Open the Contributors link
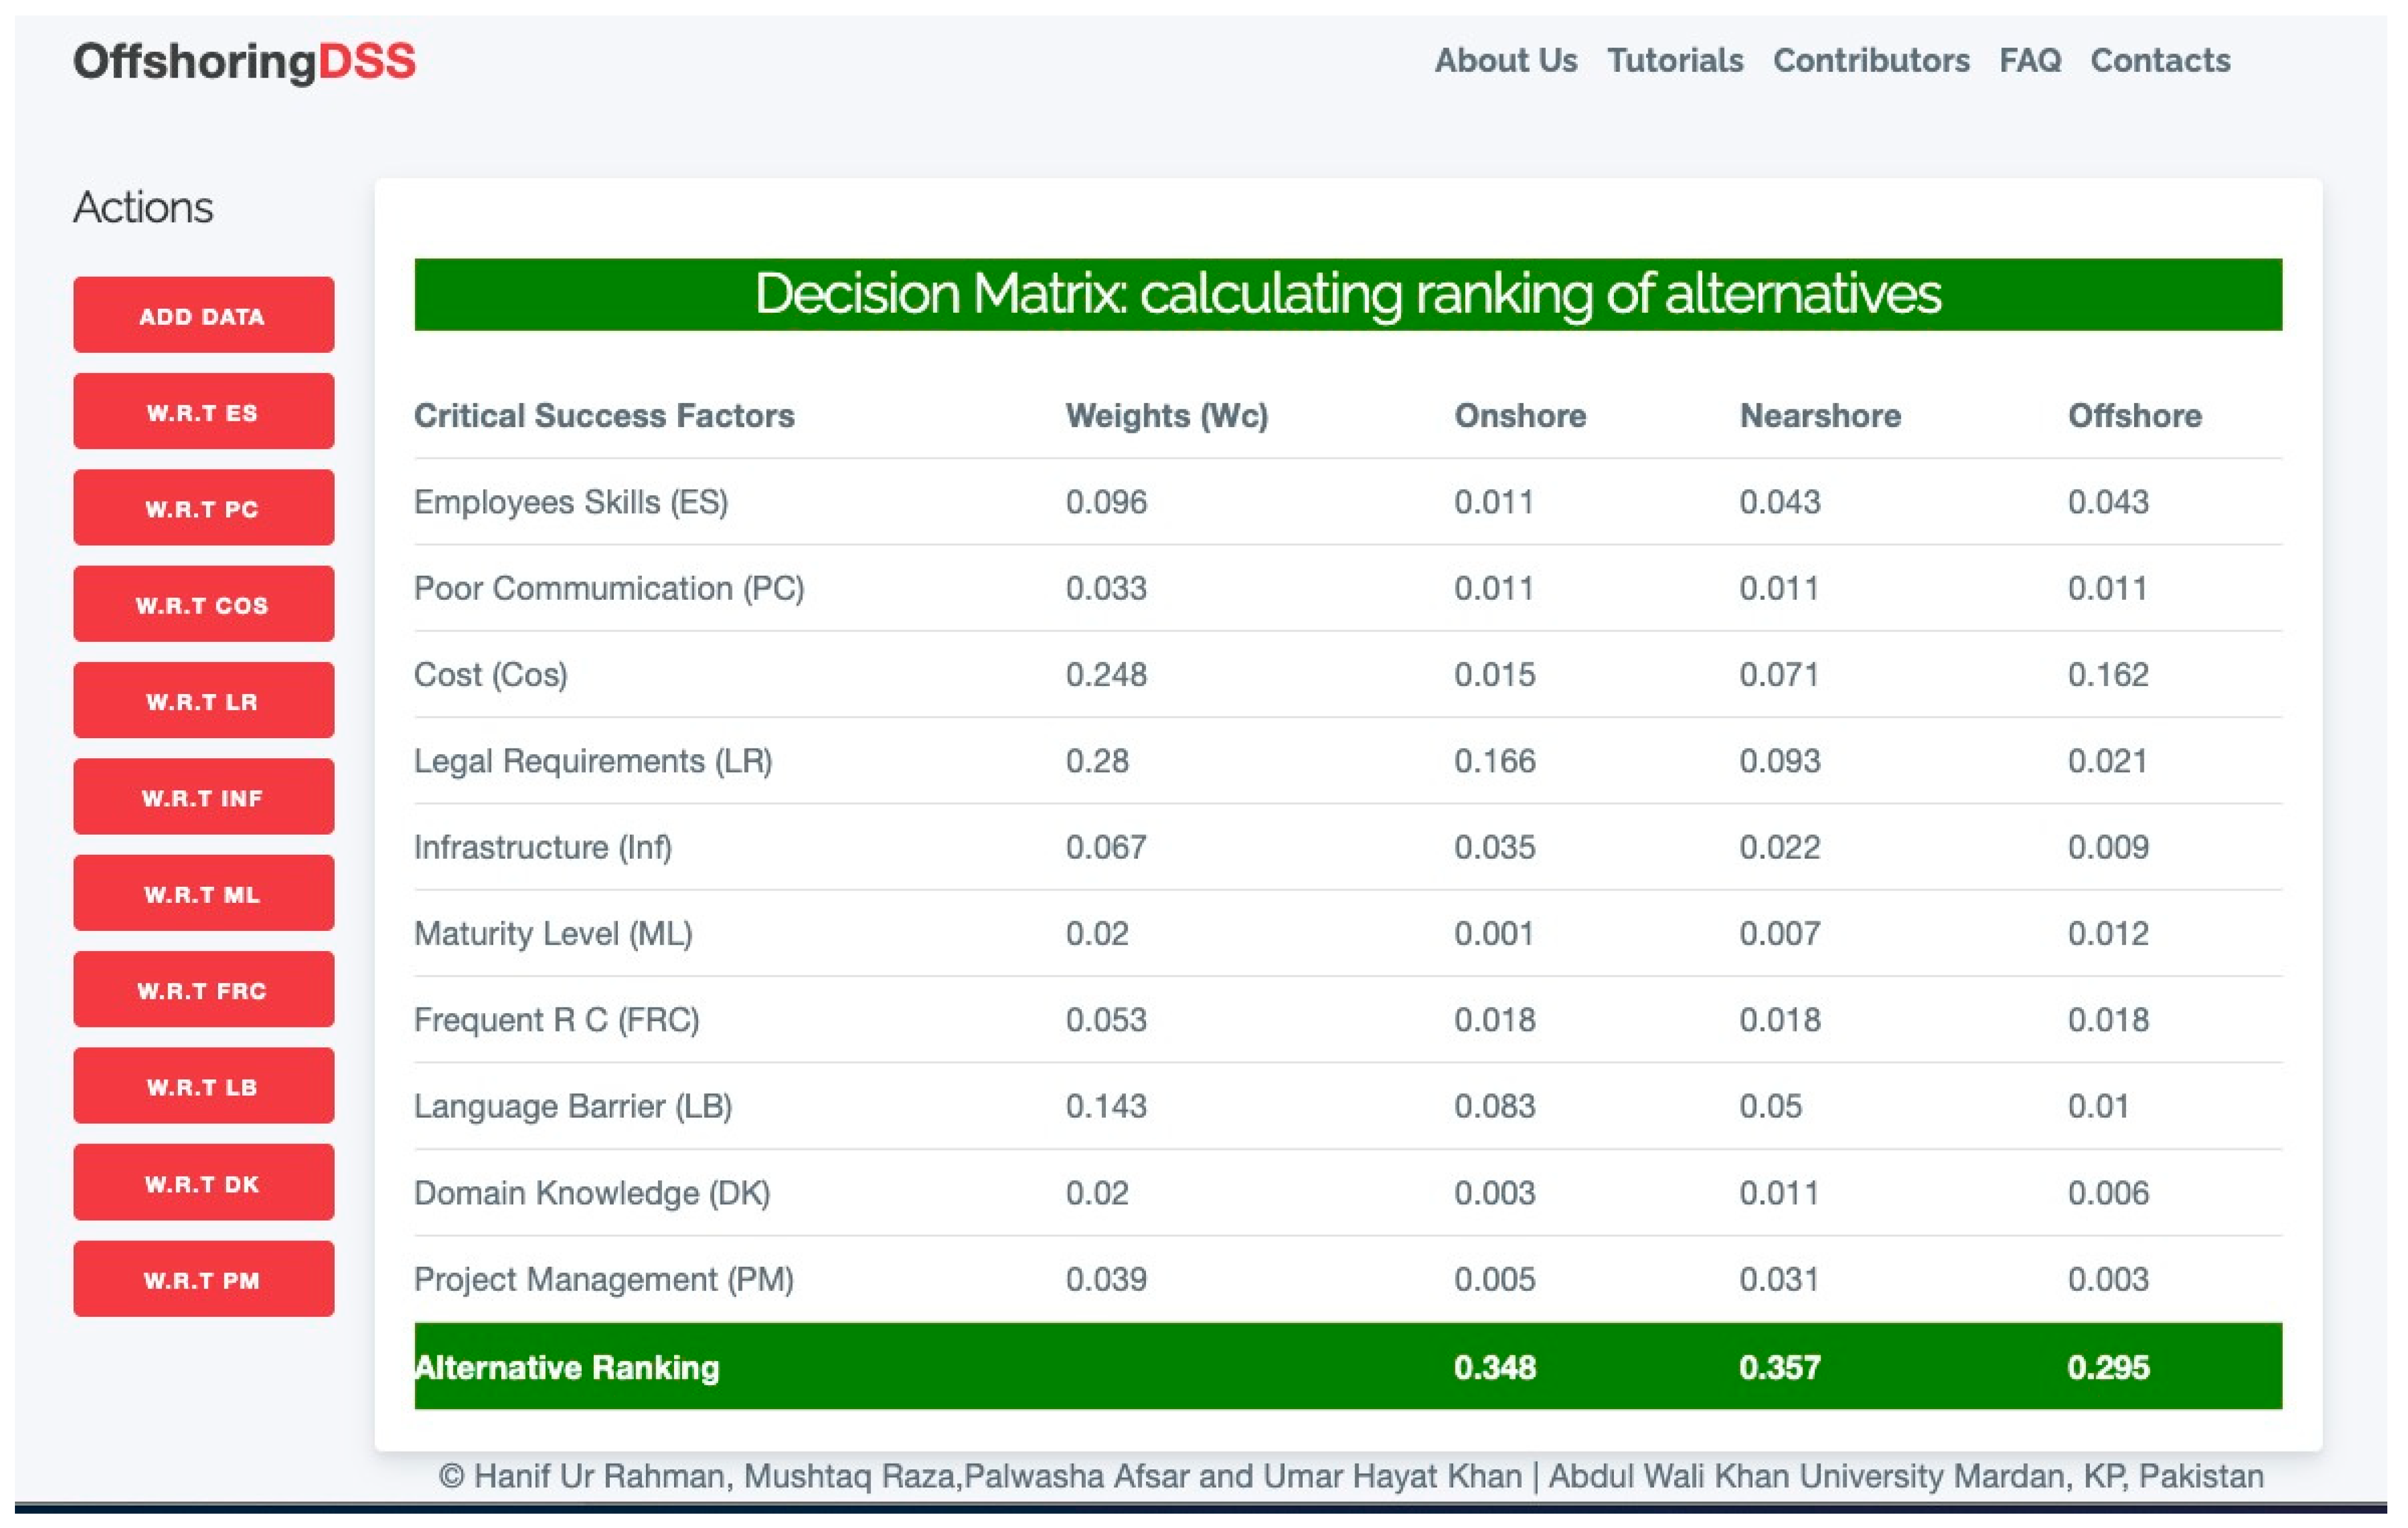Screen dimensions: 2408x1528 (x=1871, y=61)
